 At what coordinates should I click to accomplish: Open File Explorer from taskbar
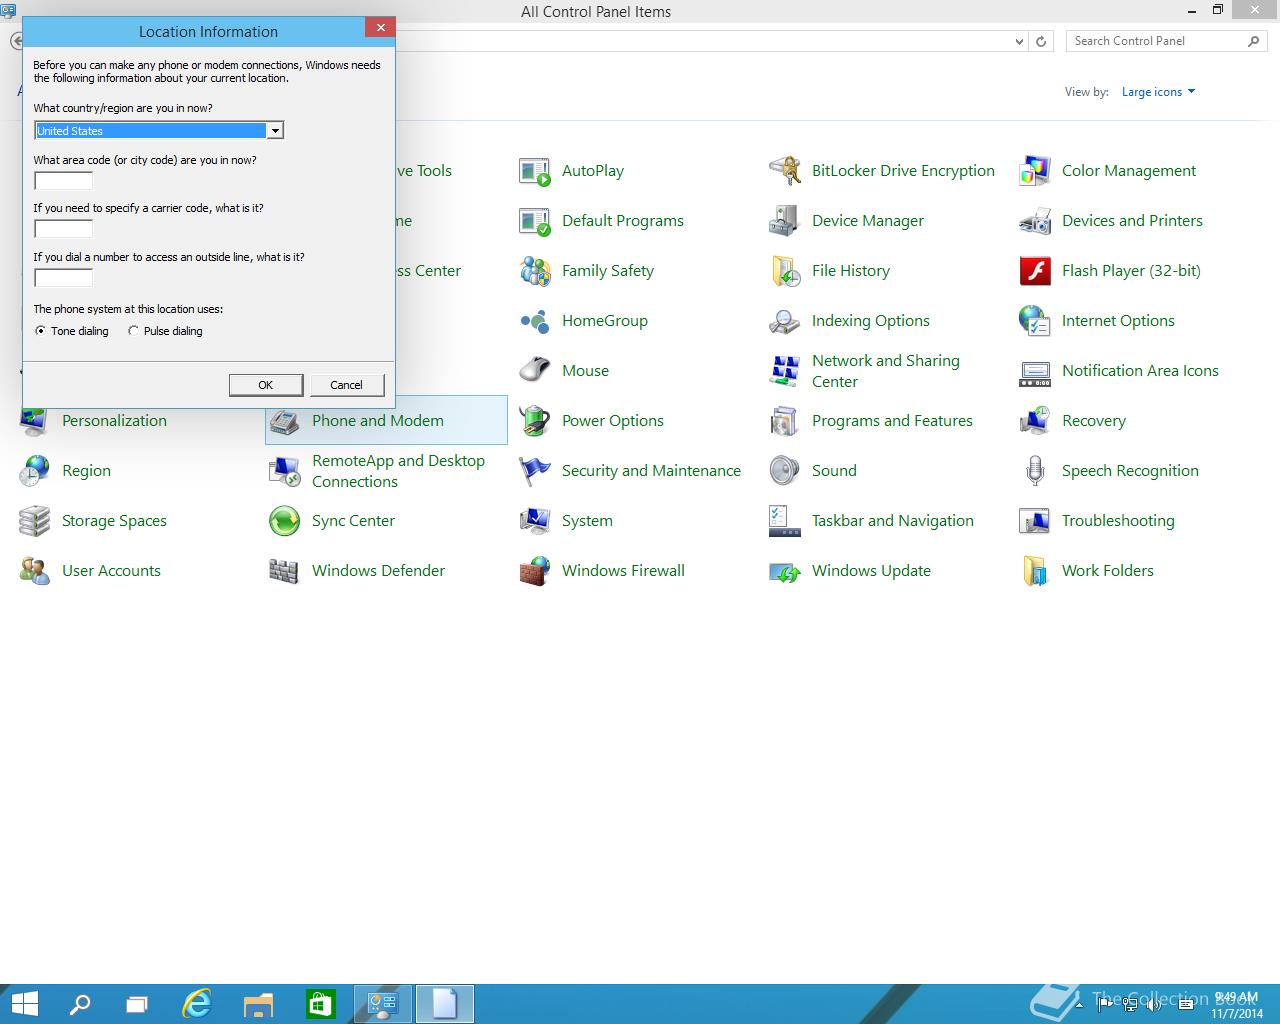click(x=258, y=1004)
